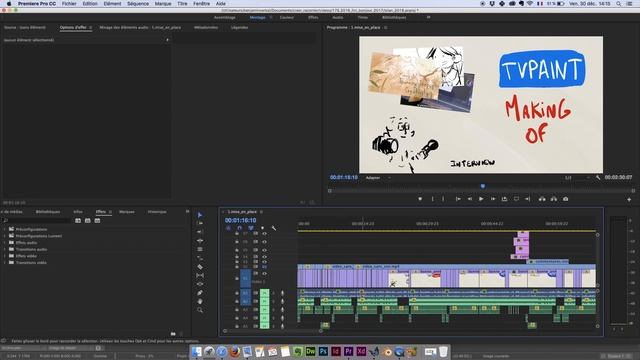
Task: Switch to the Couleur workspace
Action: point(287,18)
